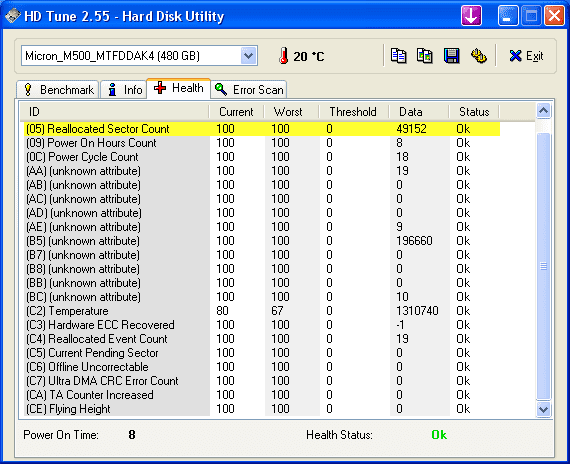Click data value 49152
570x464 pixels.
click(x=411, y=129)
